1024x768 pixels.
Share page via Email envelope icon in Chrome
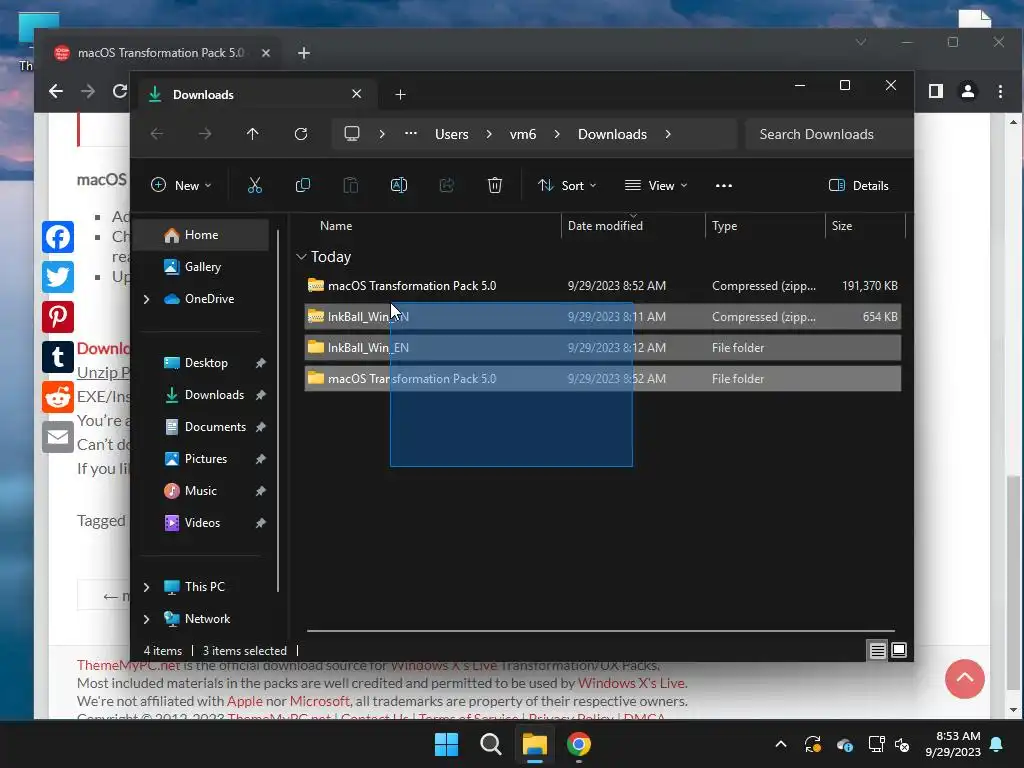tap(57, 437)
